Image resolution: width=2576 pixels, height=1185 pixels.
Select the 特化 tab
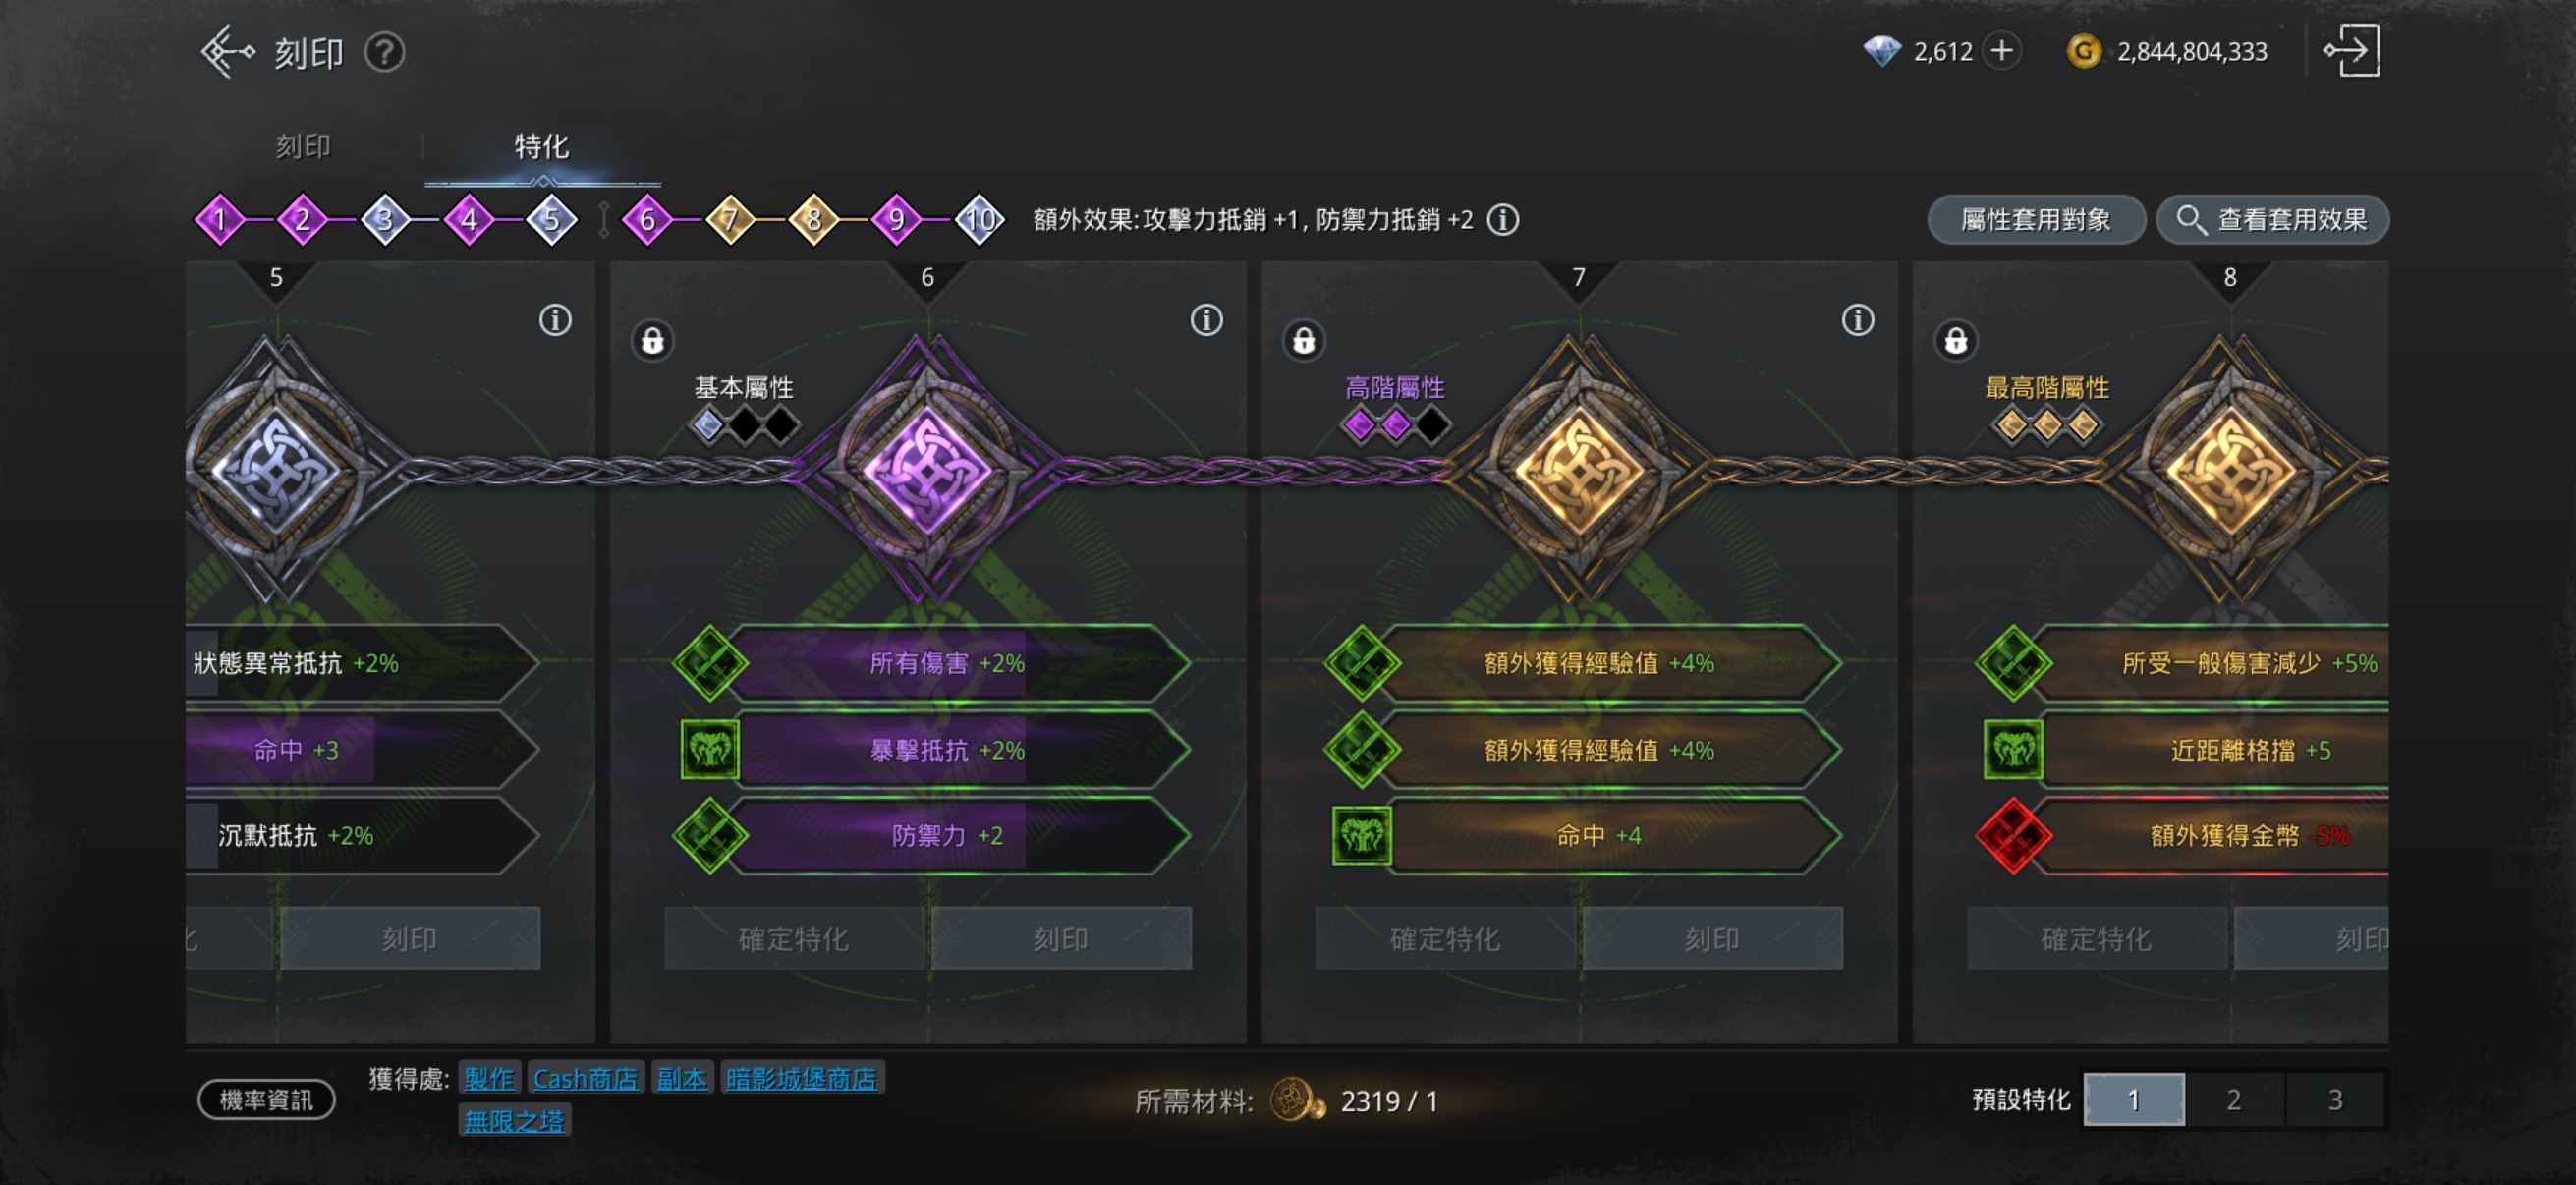(541, 147)
